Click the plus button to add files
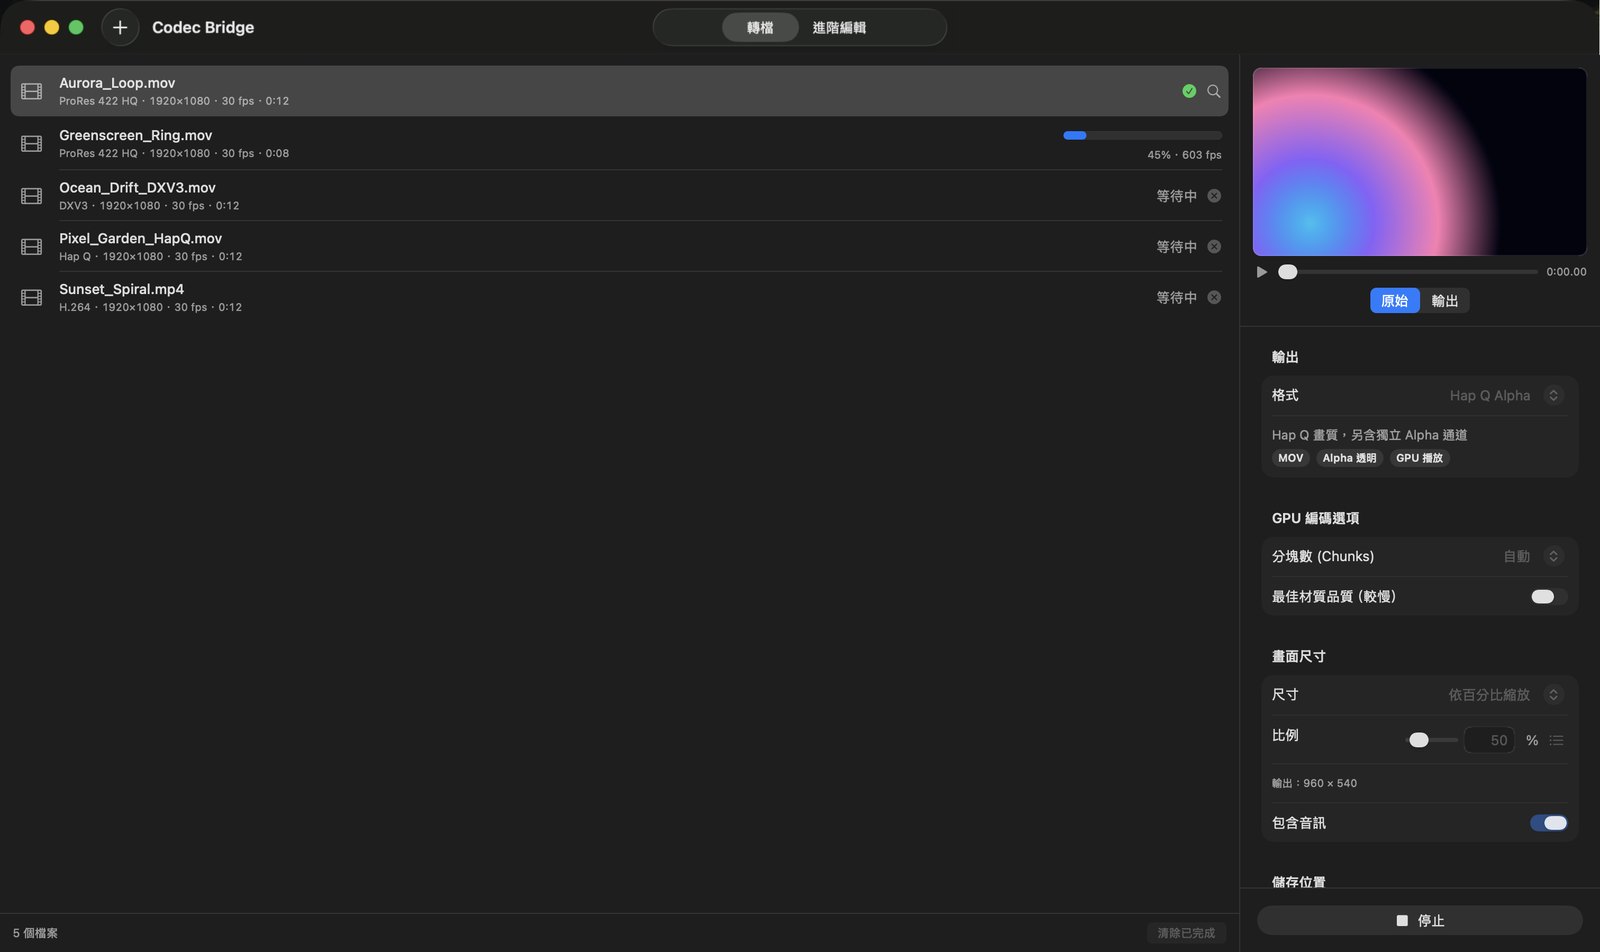Screen dimensions: 1600x952 point(120,27)
